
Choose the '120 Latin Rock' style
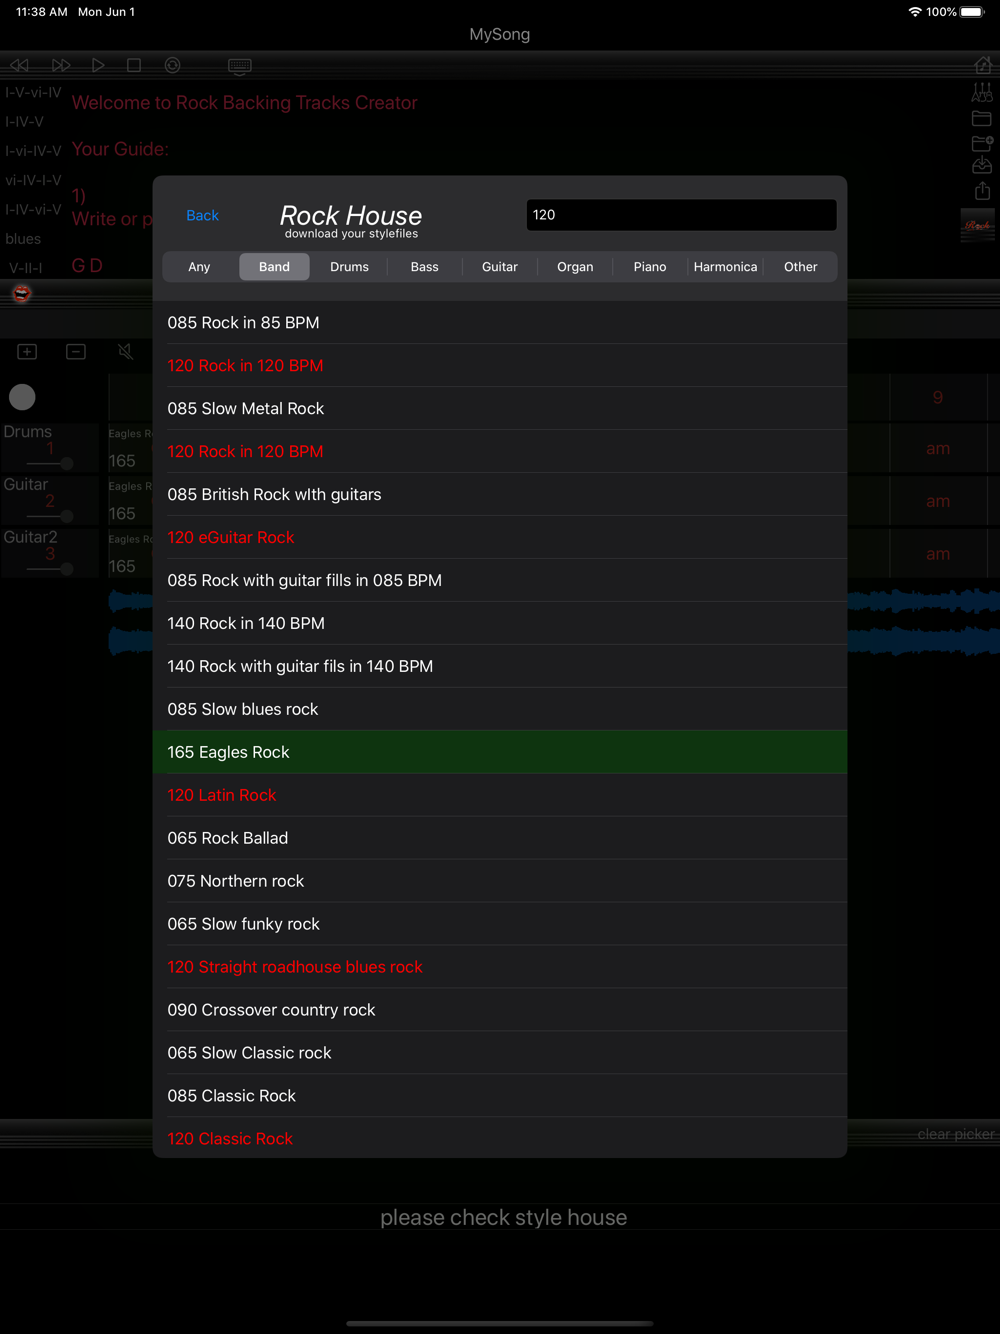point(500,796)
